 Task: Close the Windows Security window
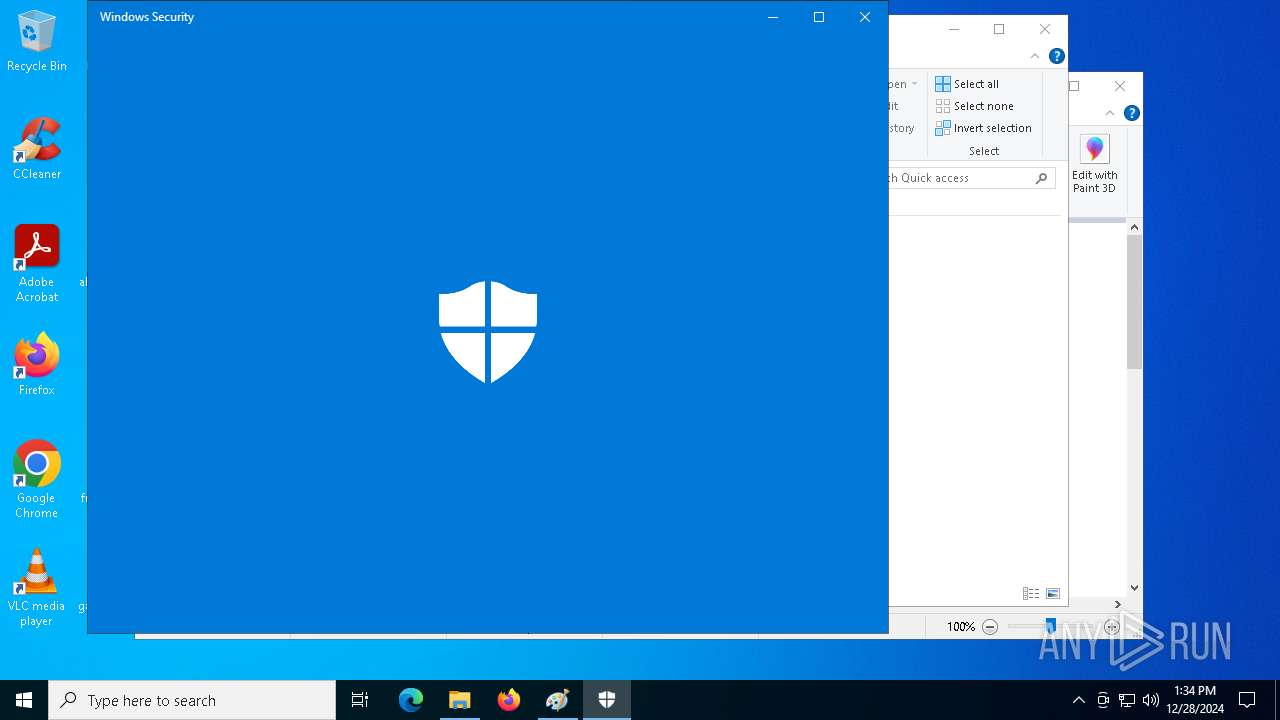865,17
